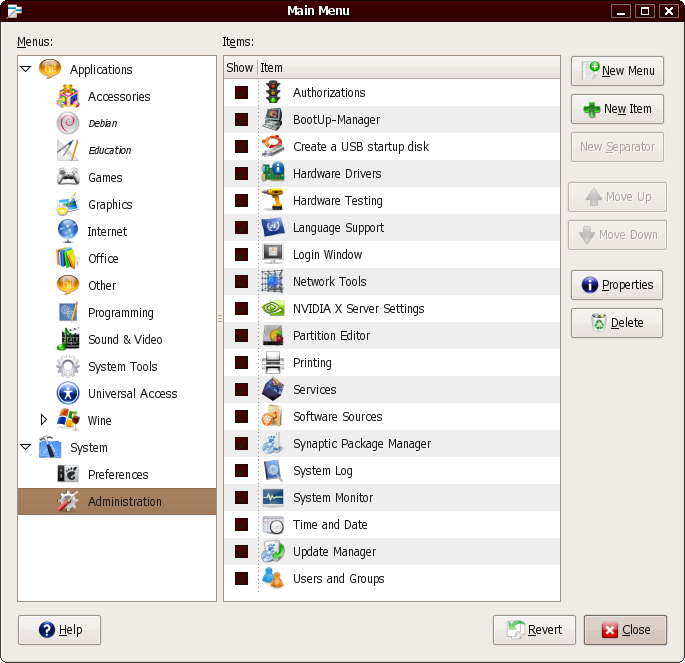Click the Hardware Testing drill icon
The width and height of the screenshot is (685, 663).
click(273, 200)
